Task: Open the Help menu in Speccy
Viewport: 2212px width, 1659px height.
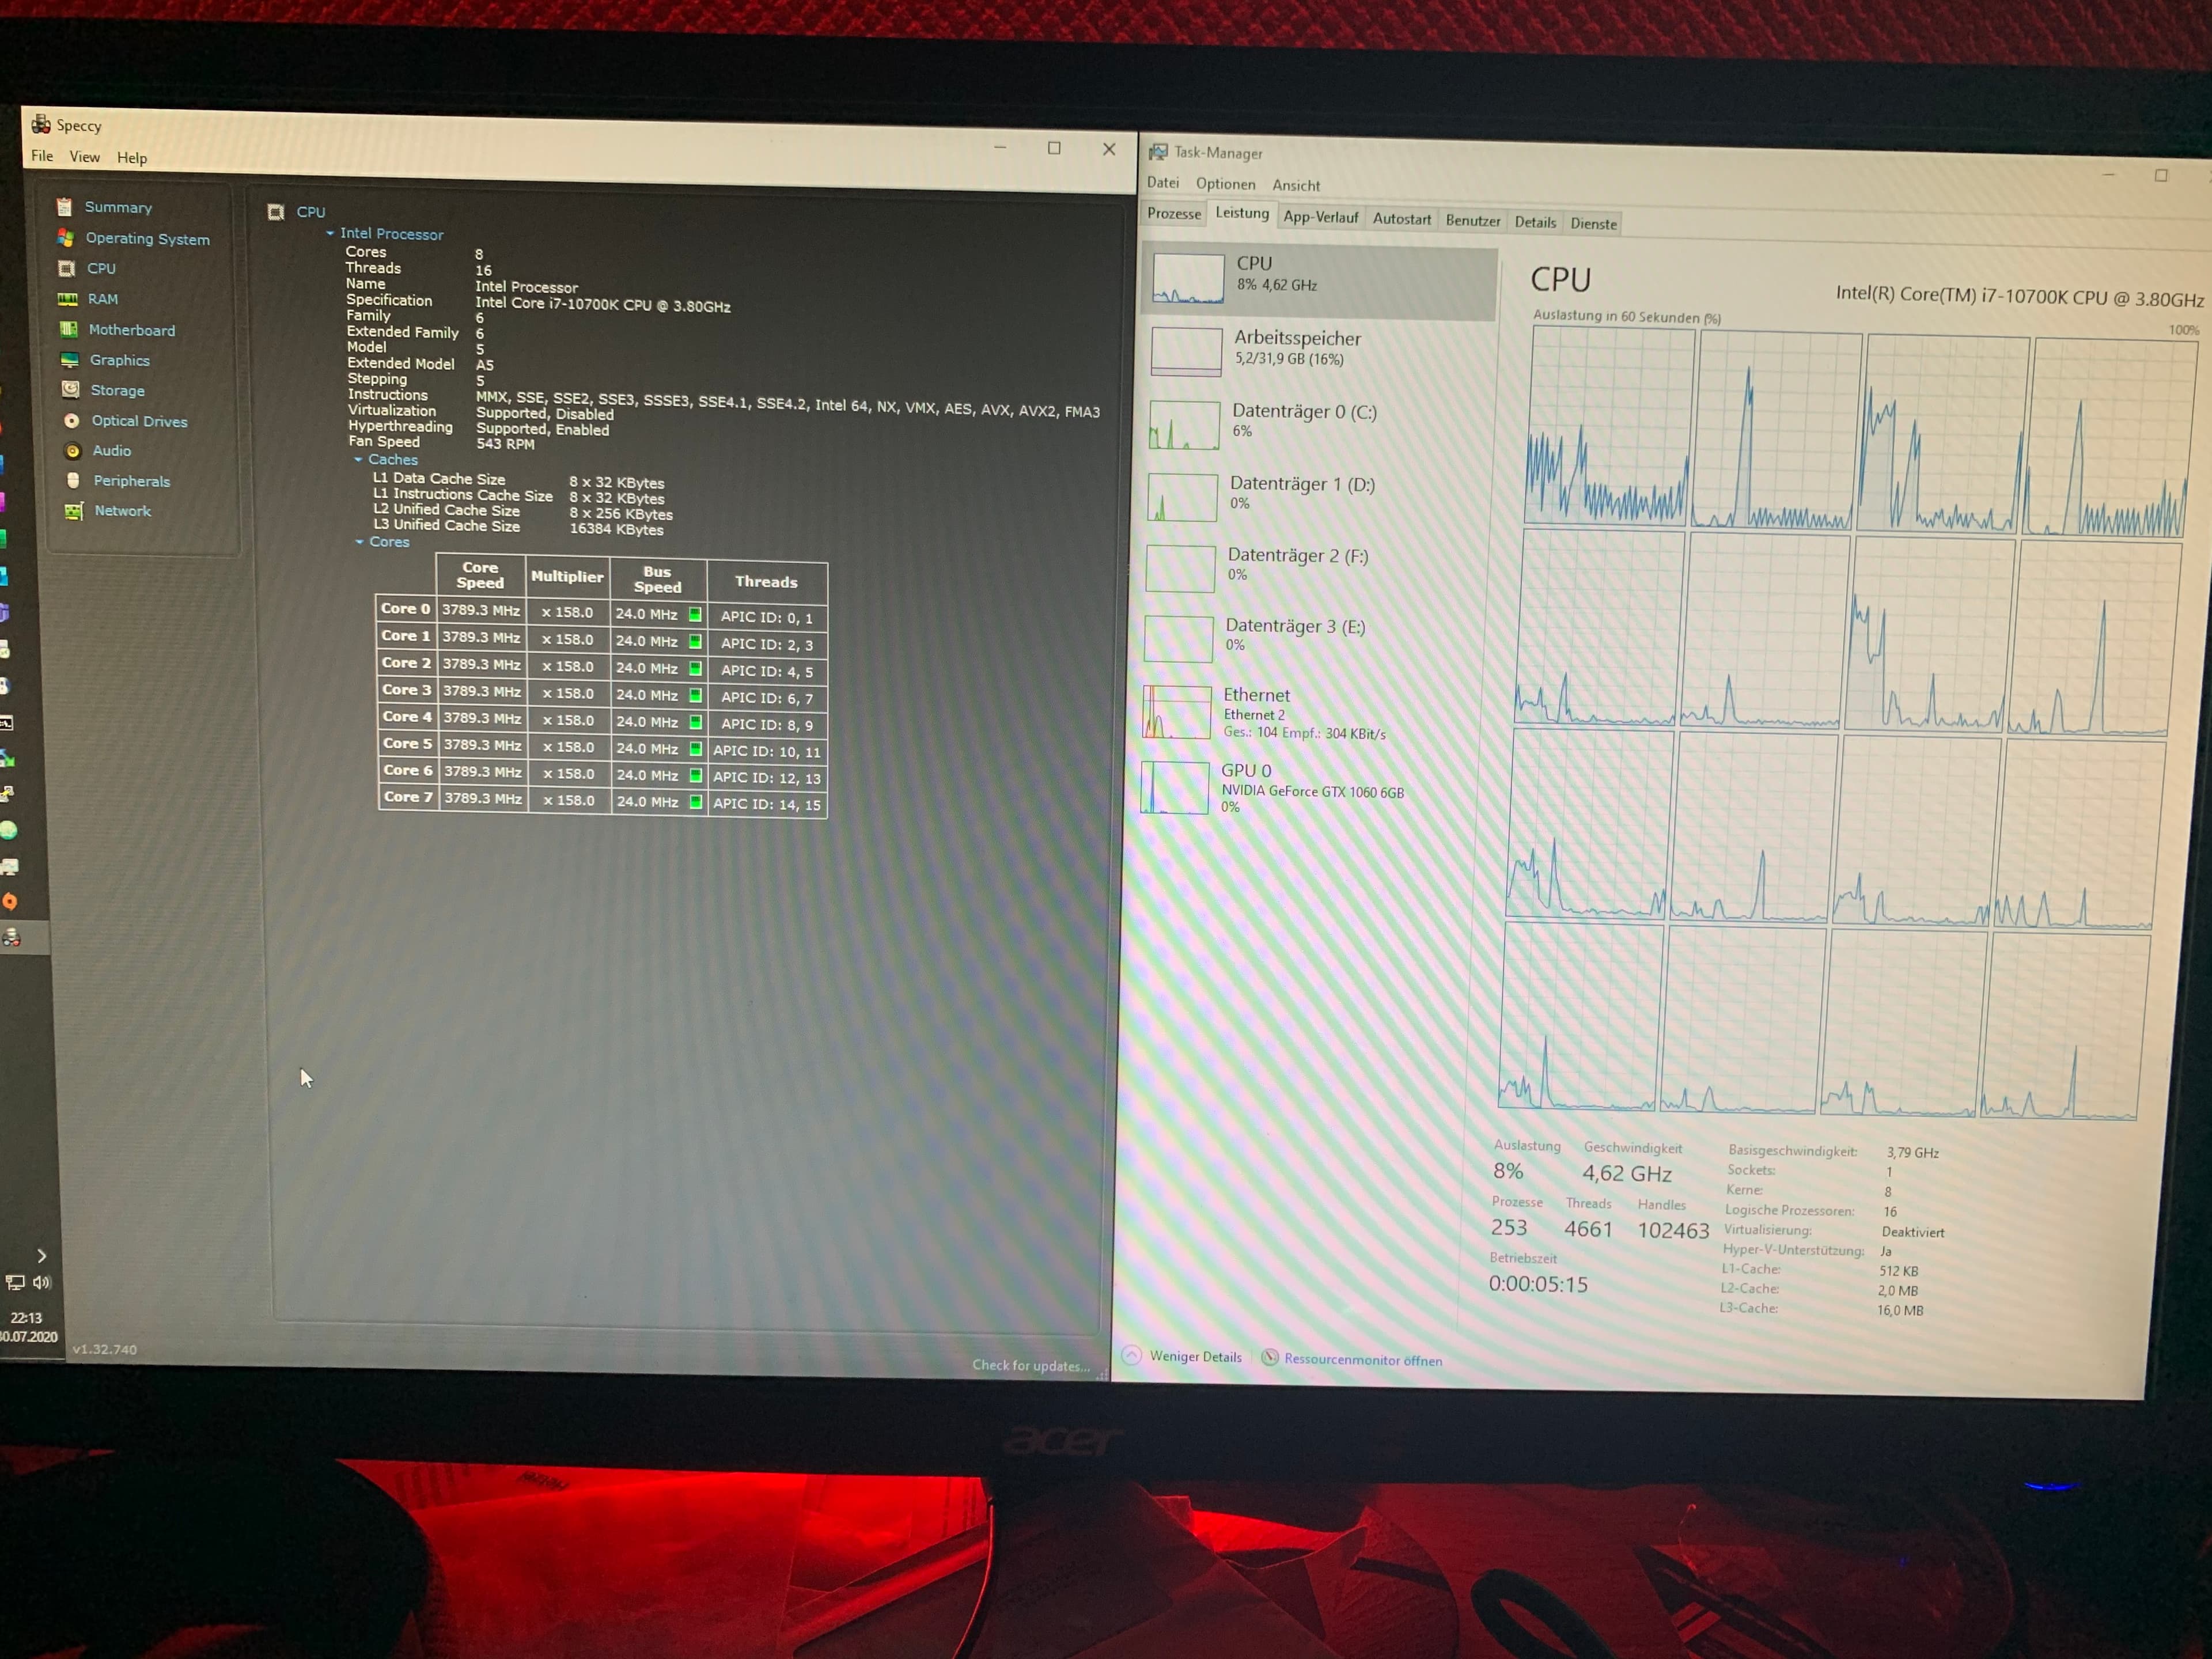Action: click(x=132, y=158)
